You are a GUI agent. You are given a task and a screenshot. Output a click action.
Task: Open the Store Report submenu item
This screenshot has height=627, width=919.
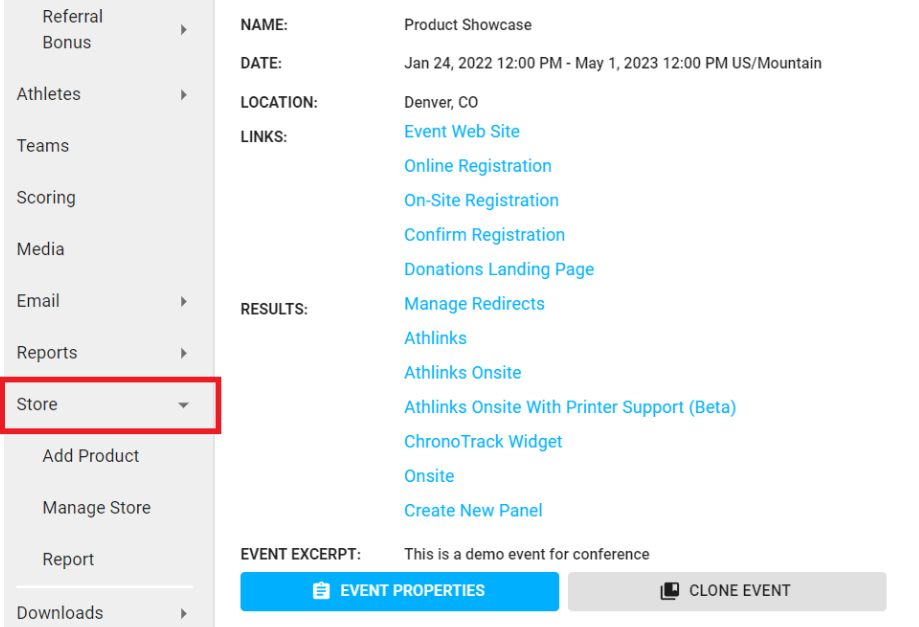pos(68,560)
